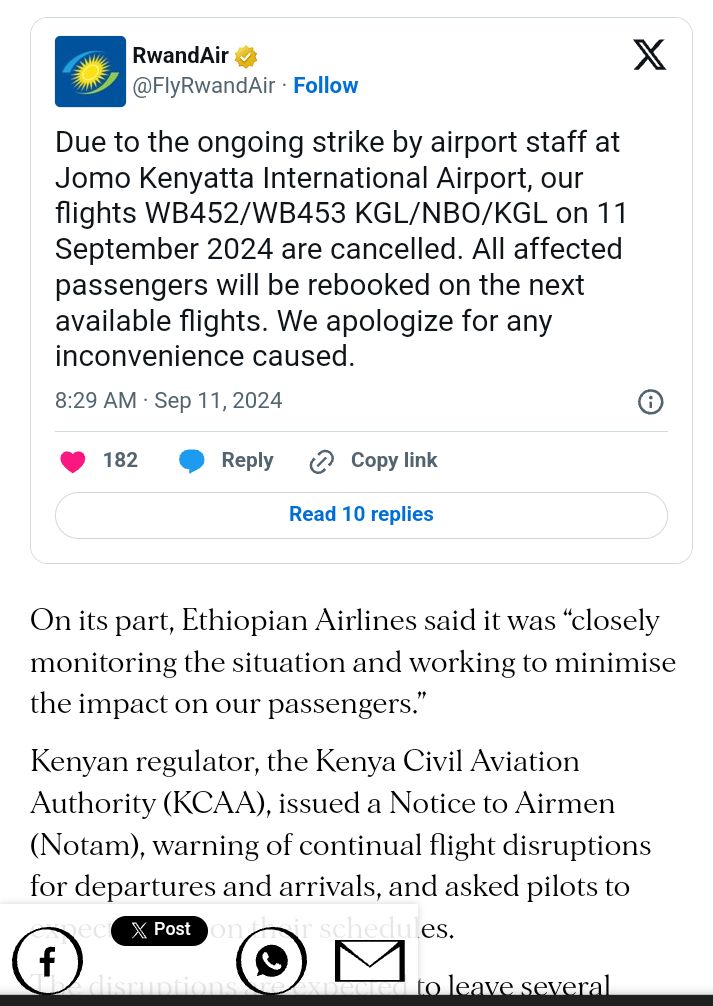Share article by email envelope icon

pyautogui.click(x=370, y=961)
